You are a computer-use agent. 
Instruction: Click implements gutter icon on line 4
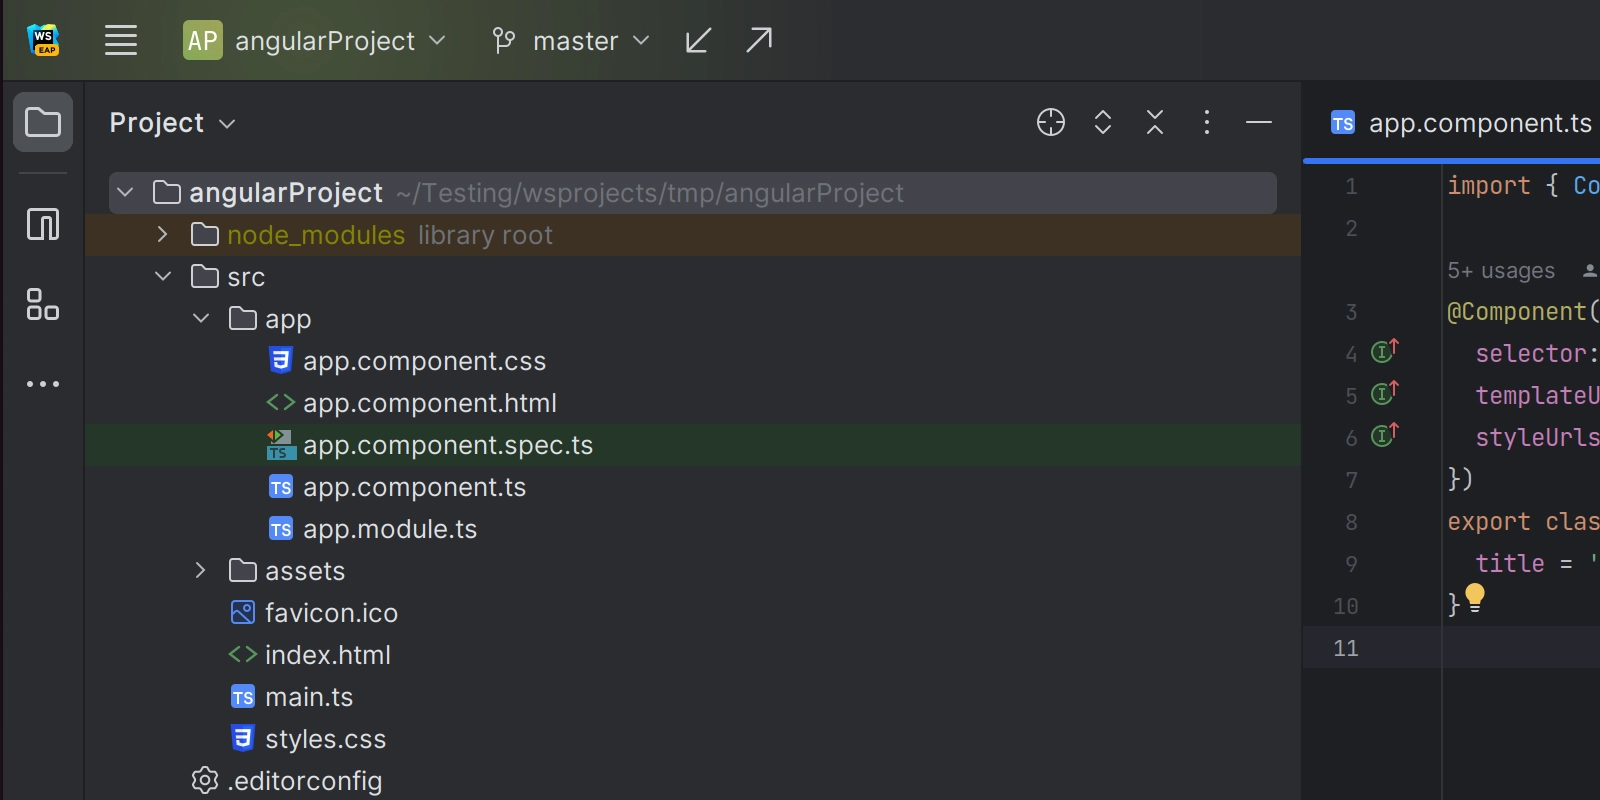tap(1385, 351)
